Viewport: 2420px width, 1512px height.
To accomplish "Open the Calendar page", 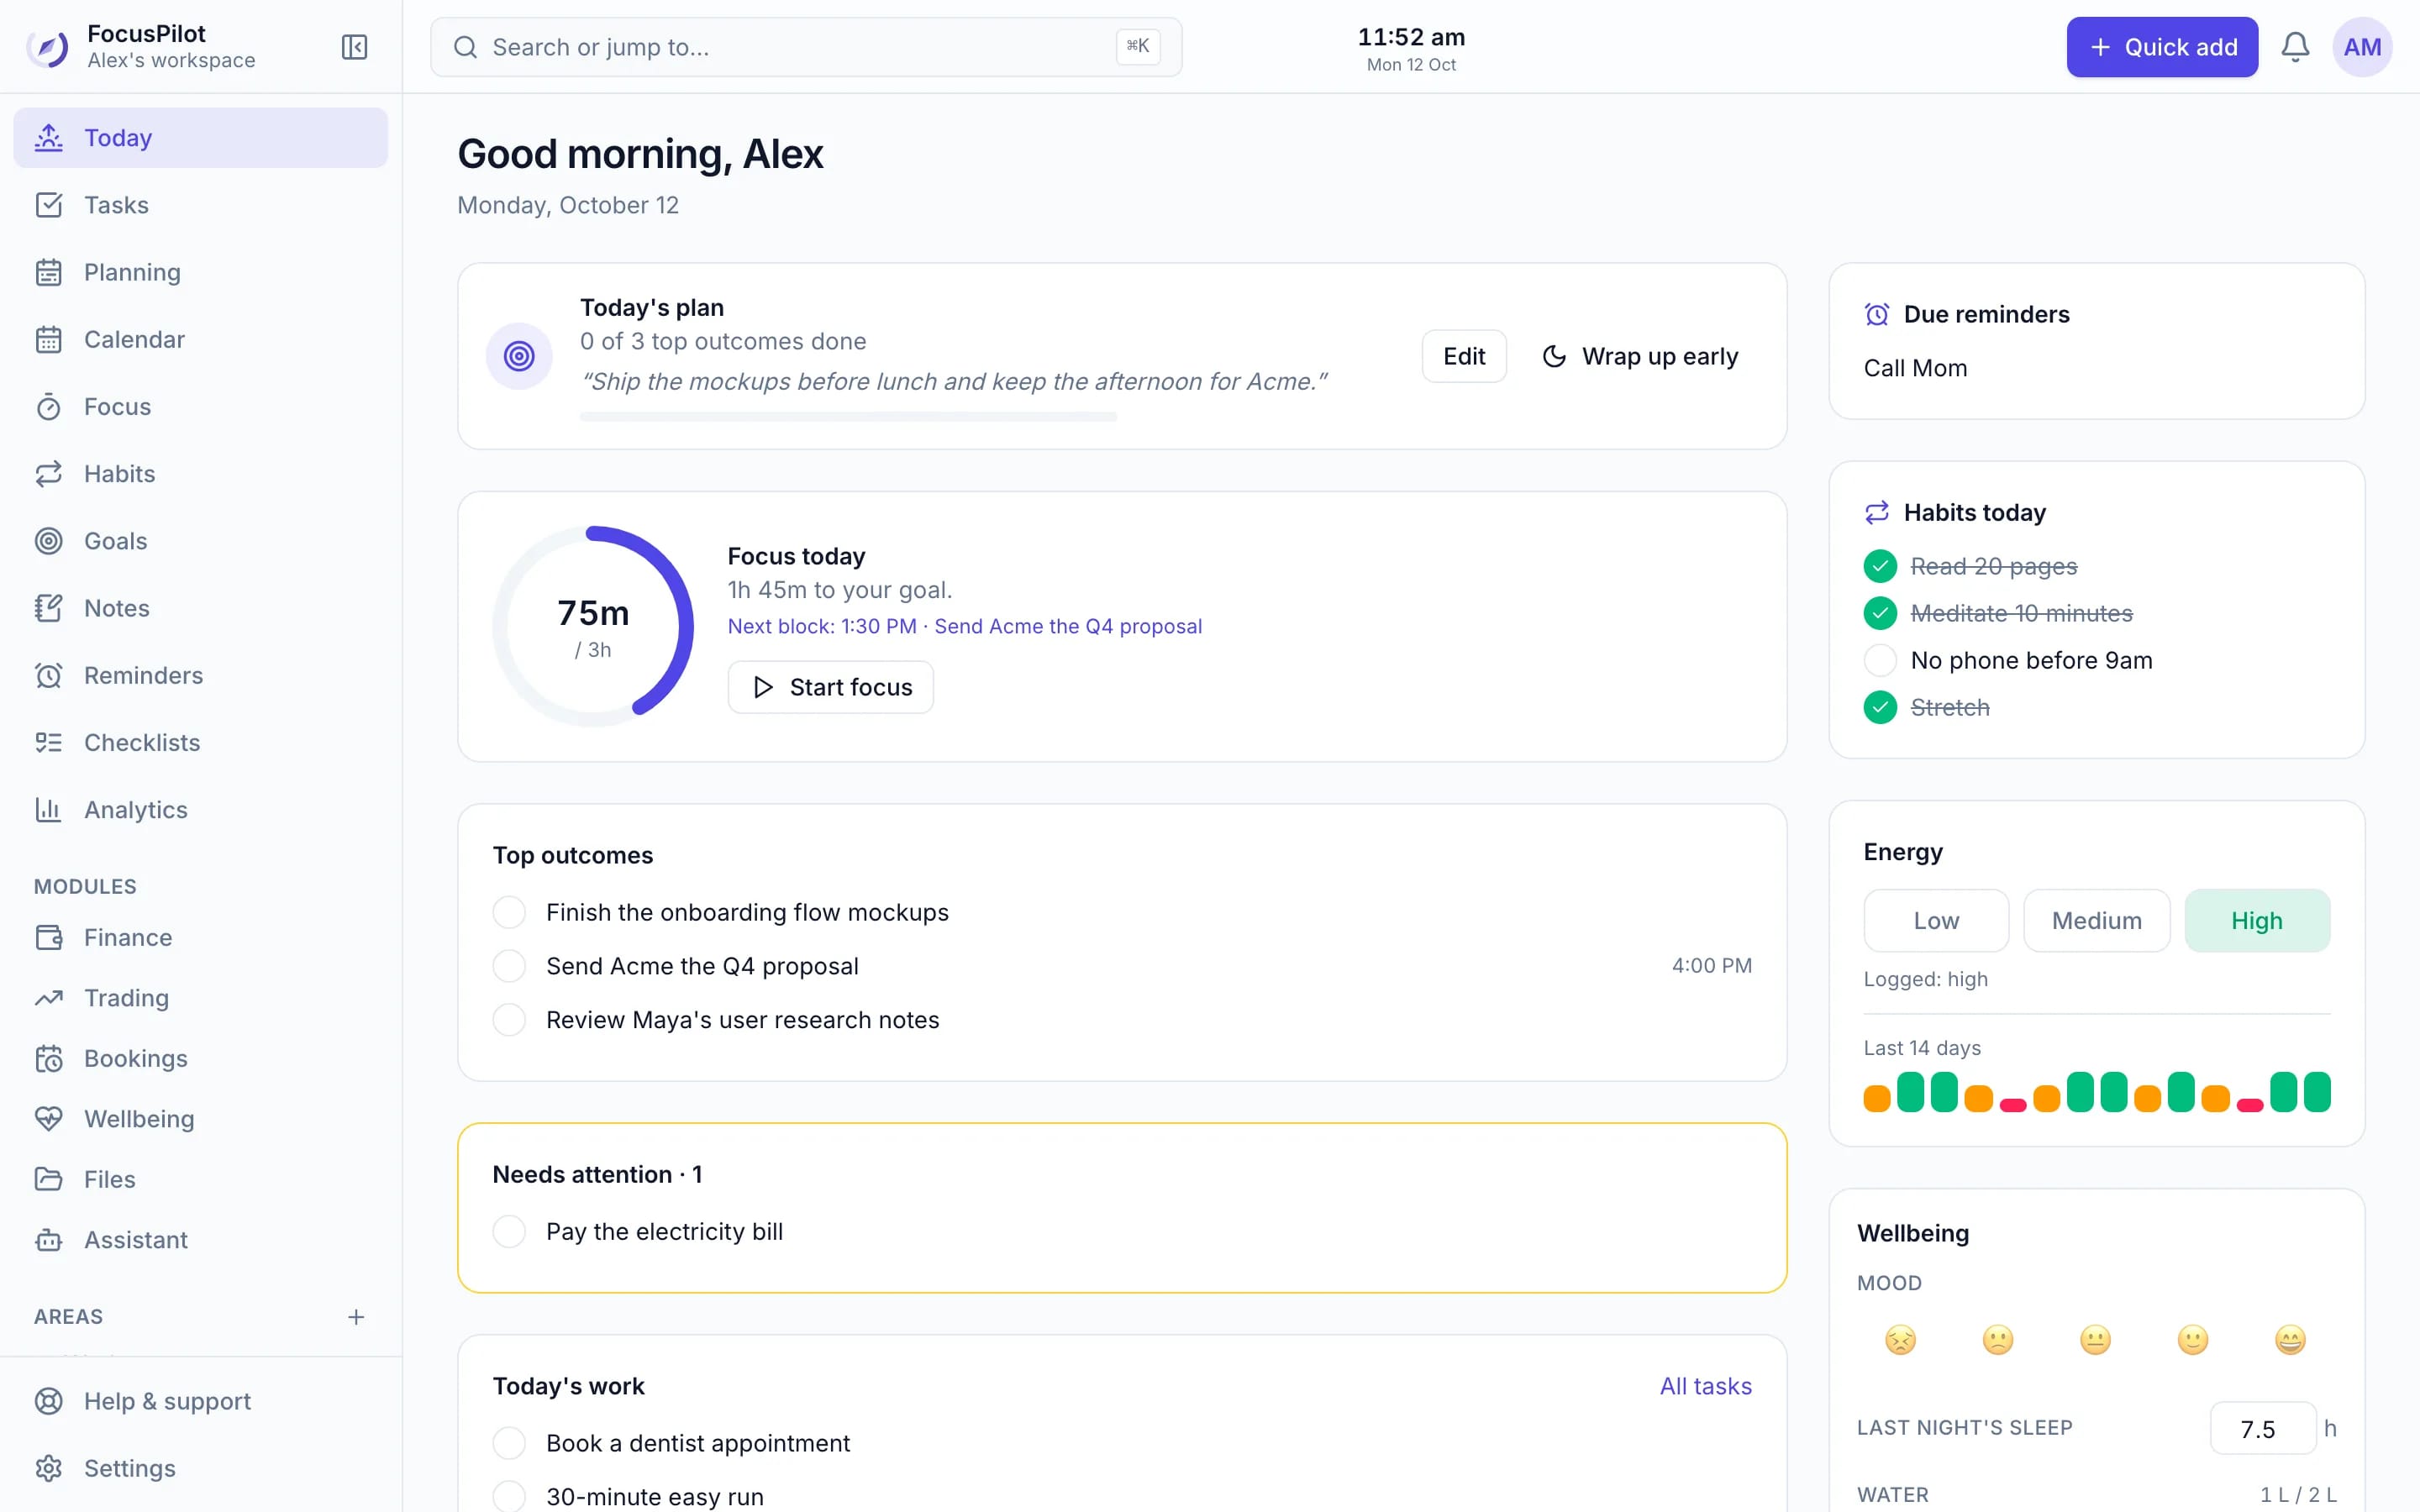I will [x=200, y=339].
